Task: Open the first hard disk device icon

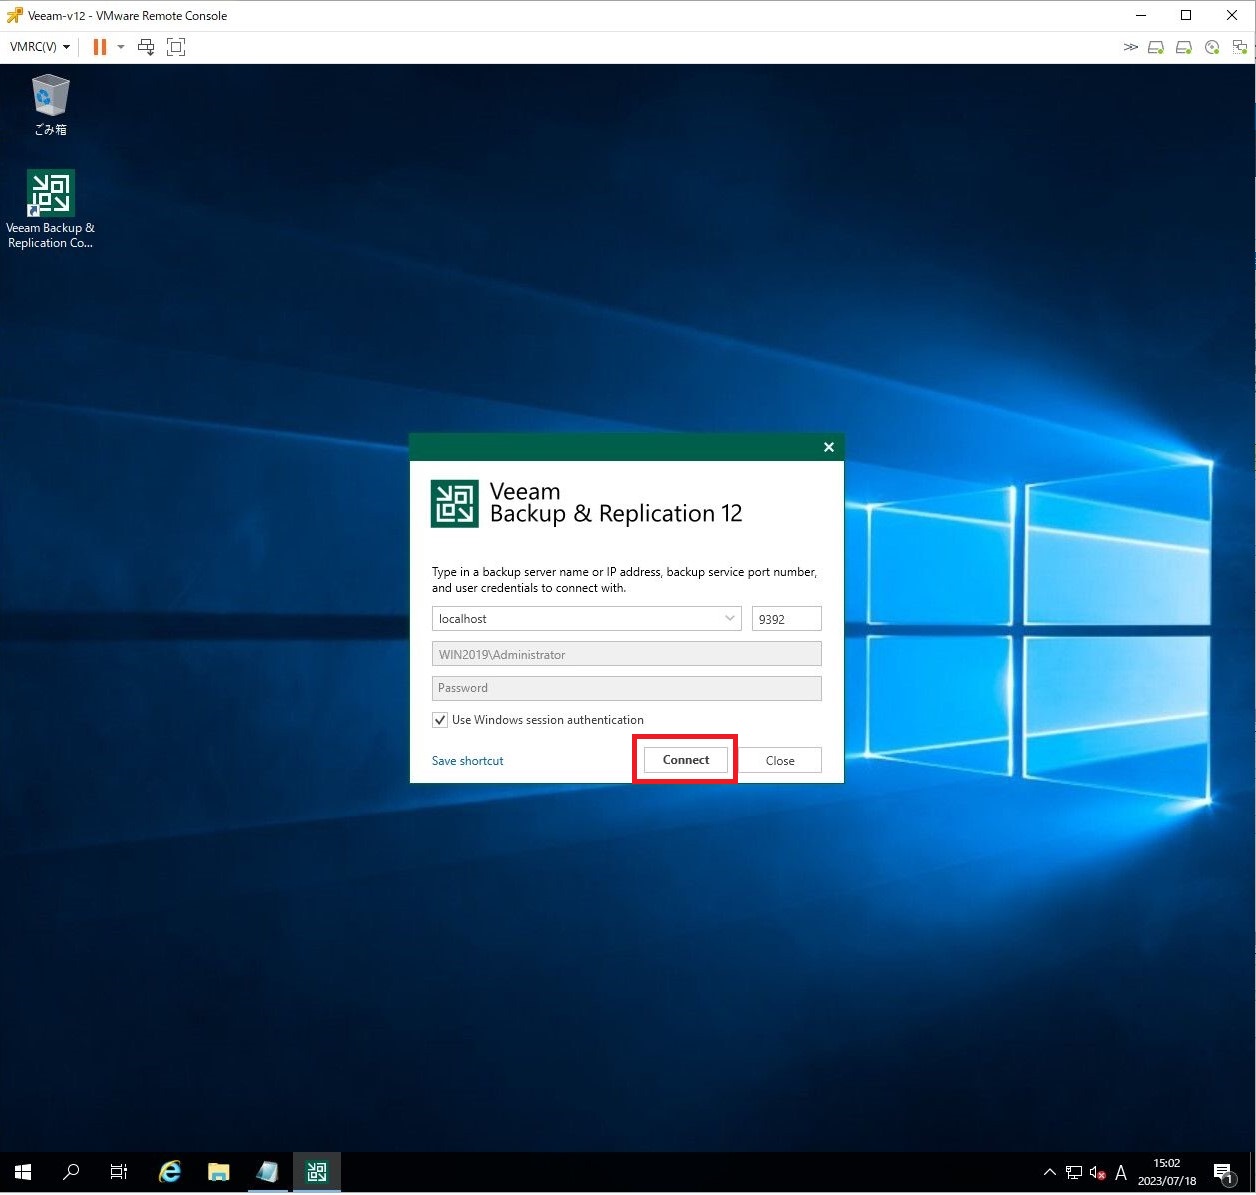Action: 1156,47
